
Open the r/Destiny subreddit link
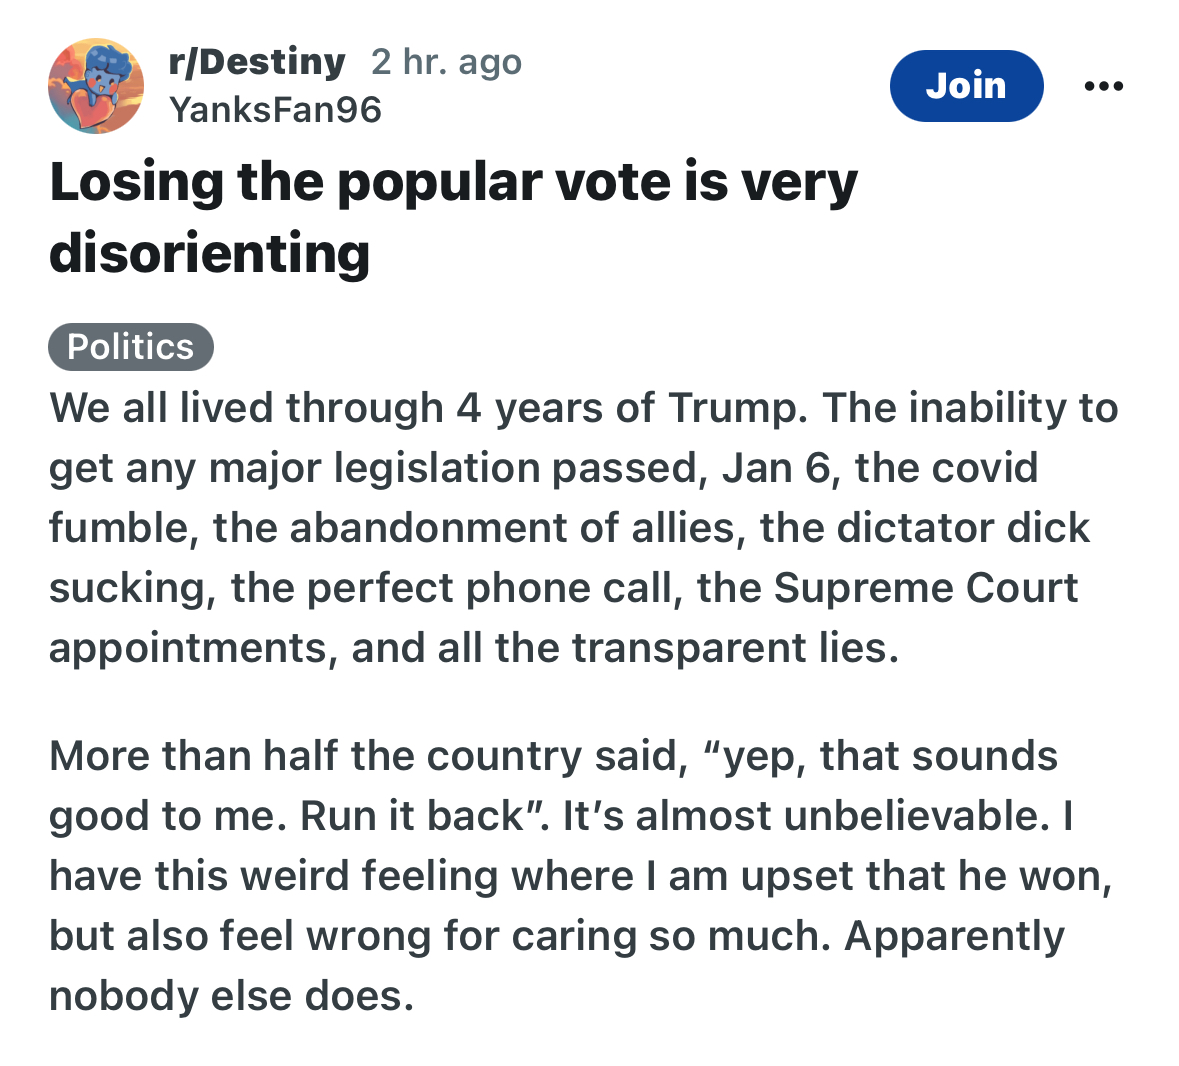point(258,62)
